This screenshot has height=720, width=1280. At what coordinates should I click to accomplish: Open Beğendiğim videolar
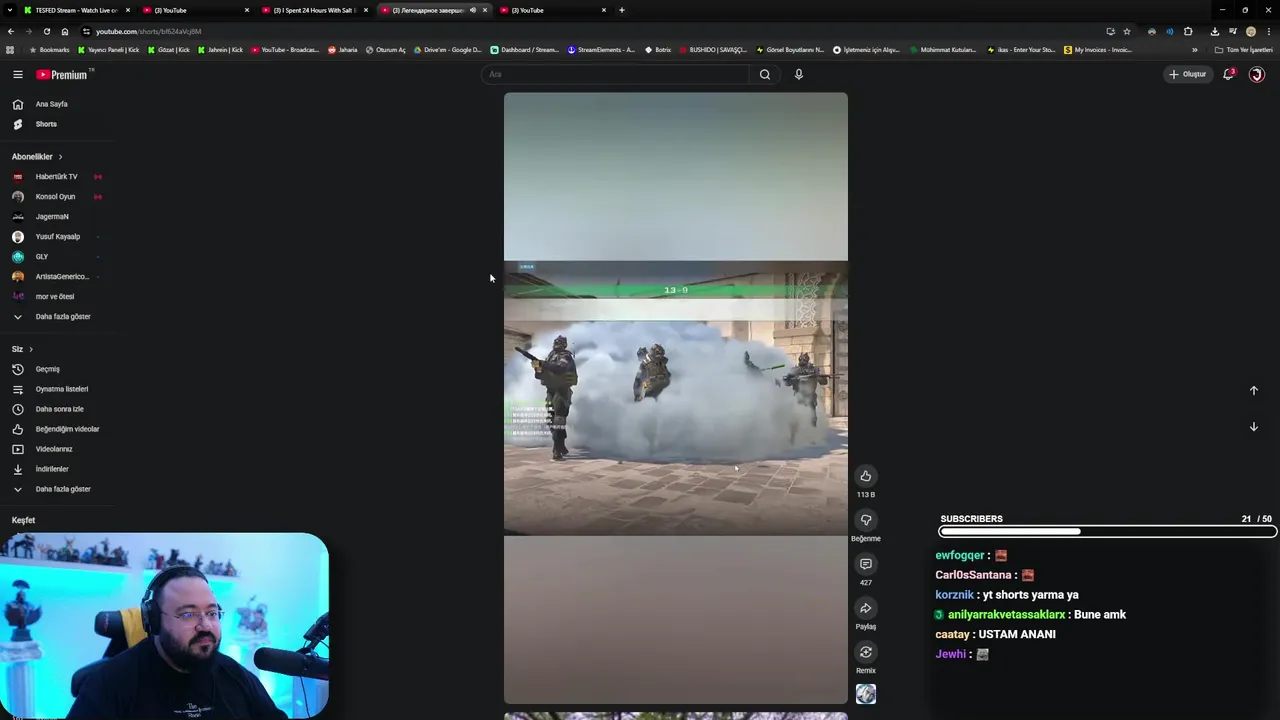point(67,429)
